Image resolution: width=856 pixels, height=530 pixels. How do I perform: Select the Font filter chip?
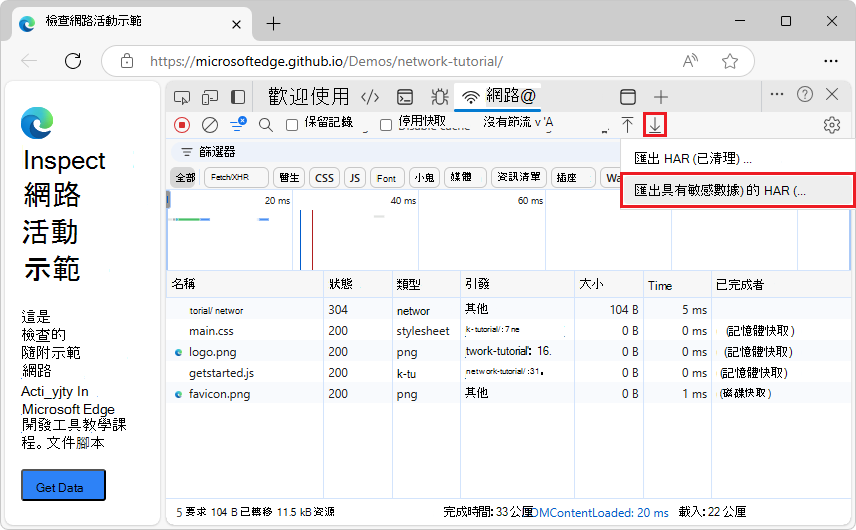pyautogui.click(x=387, y=178)
